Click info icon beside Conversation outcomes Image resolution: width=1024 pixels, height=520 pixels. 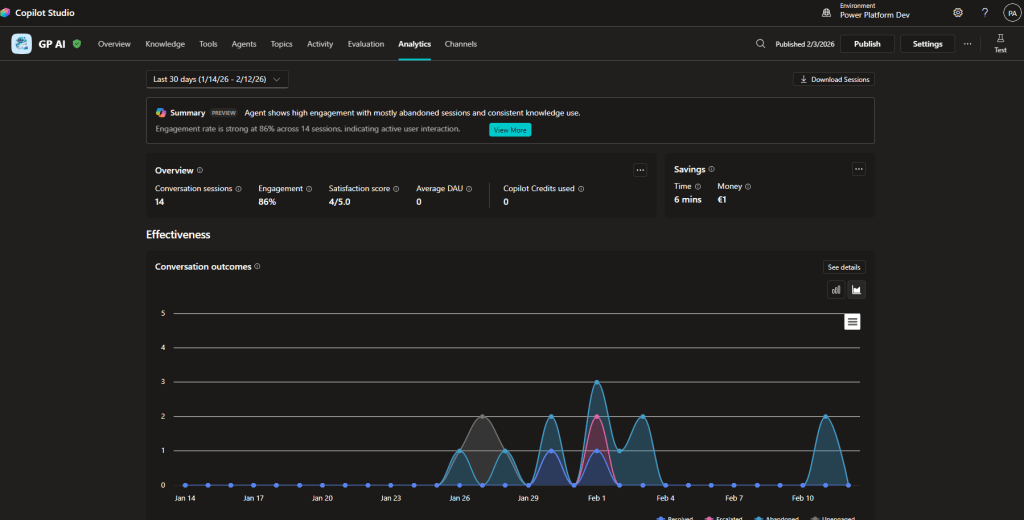tap(258, 267)
